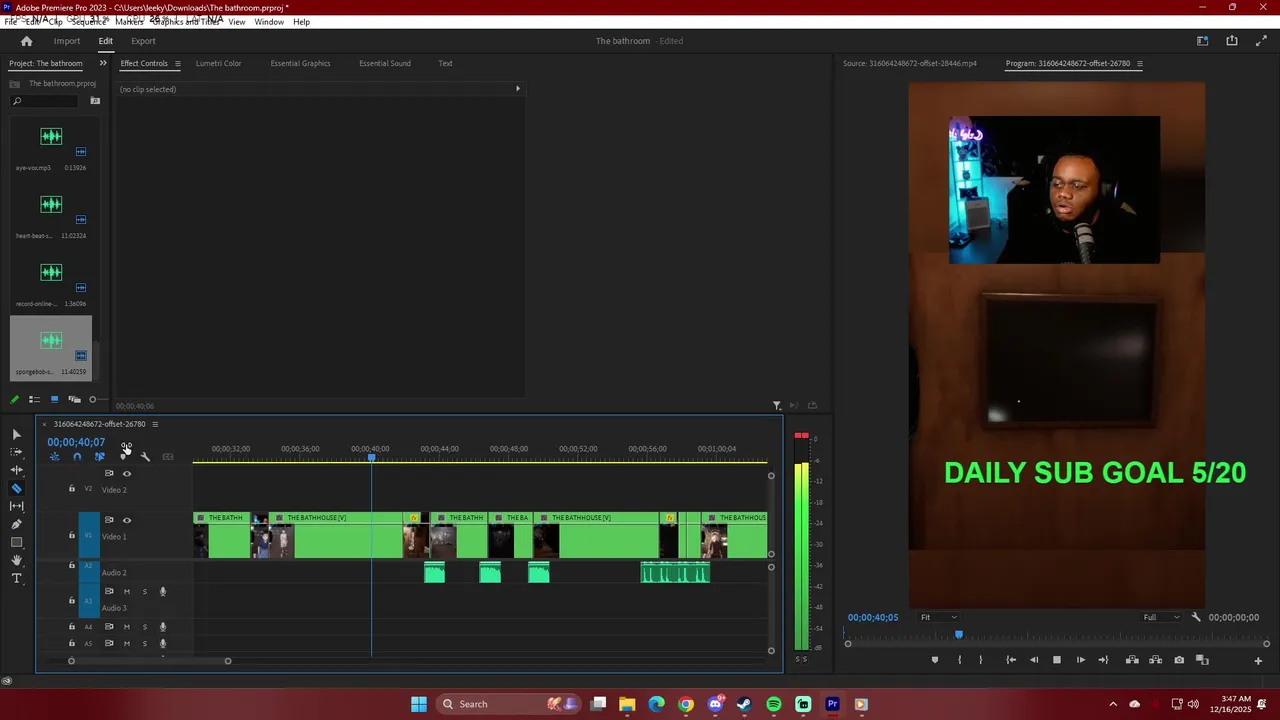Step back one frame

pos(1033,660)
